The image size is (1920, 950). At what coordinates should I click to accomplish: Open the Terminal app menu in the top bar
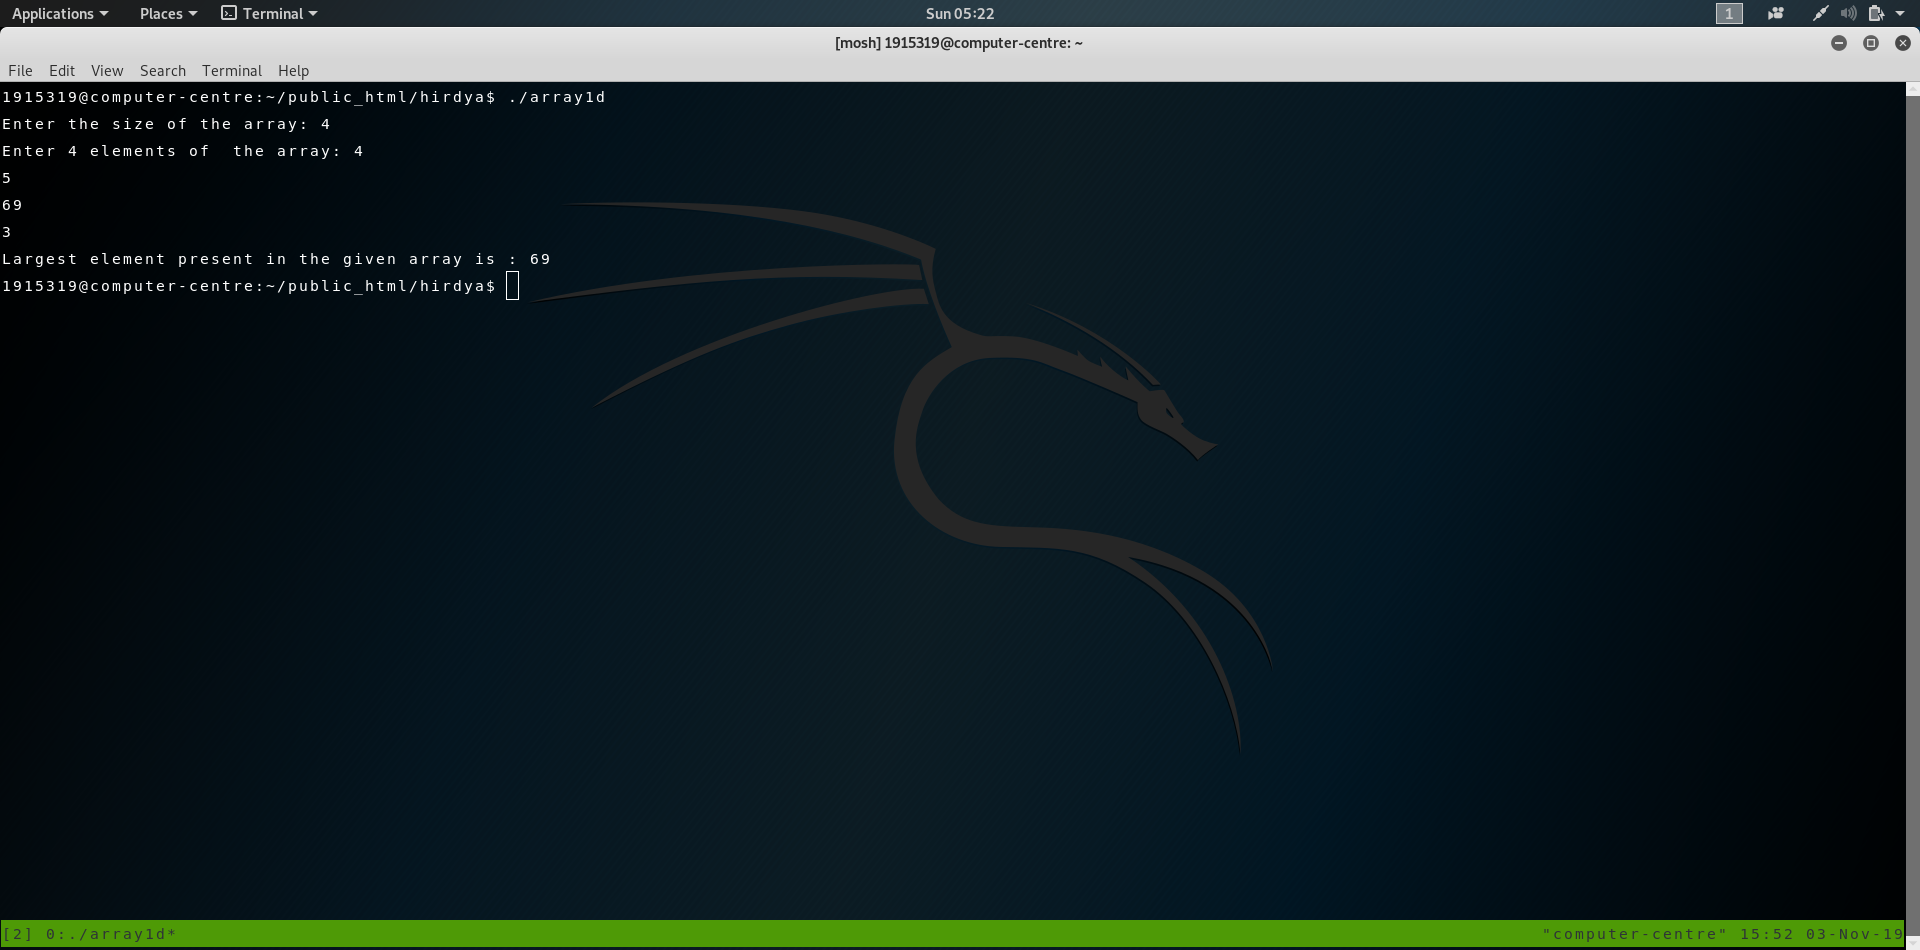coord(269,14)
